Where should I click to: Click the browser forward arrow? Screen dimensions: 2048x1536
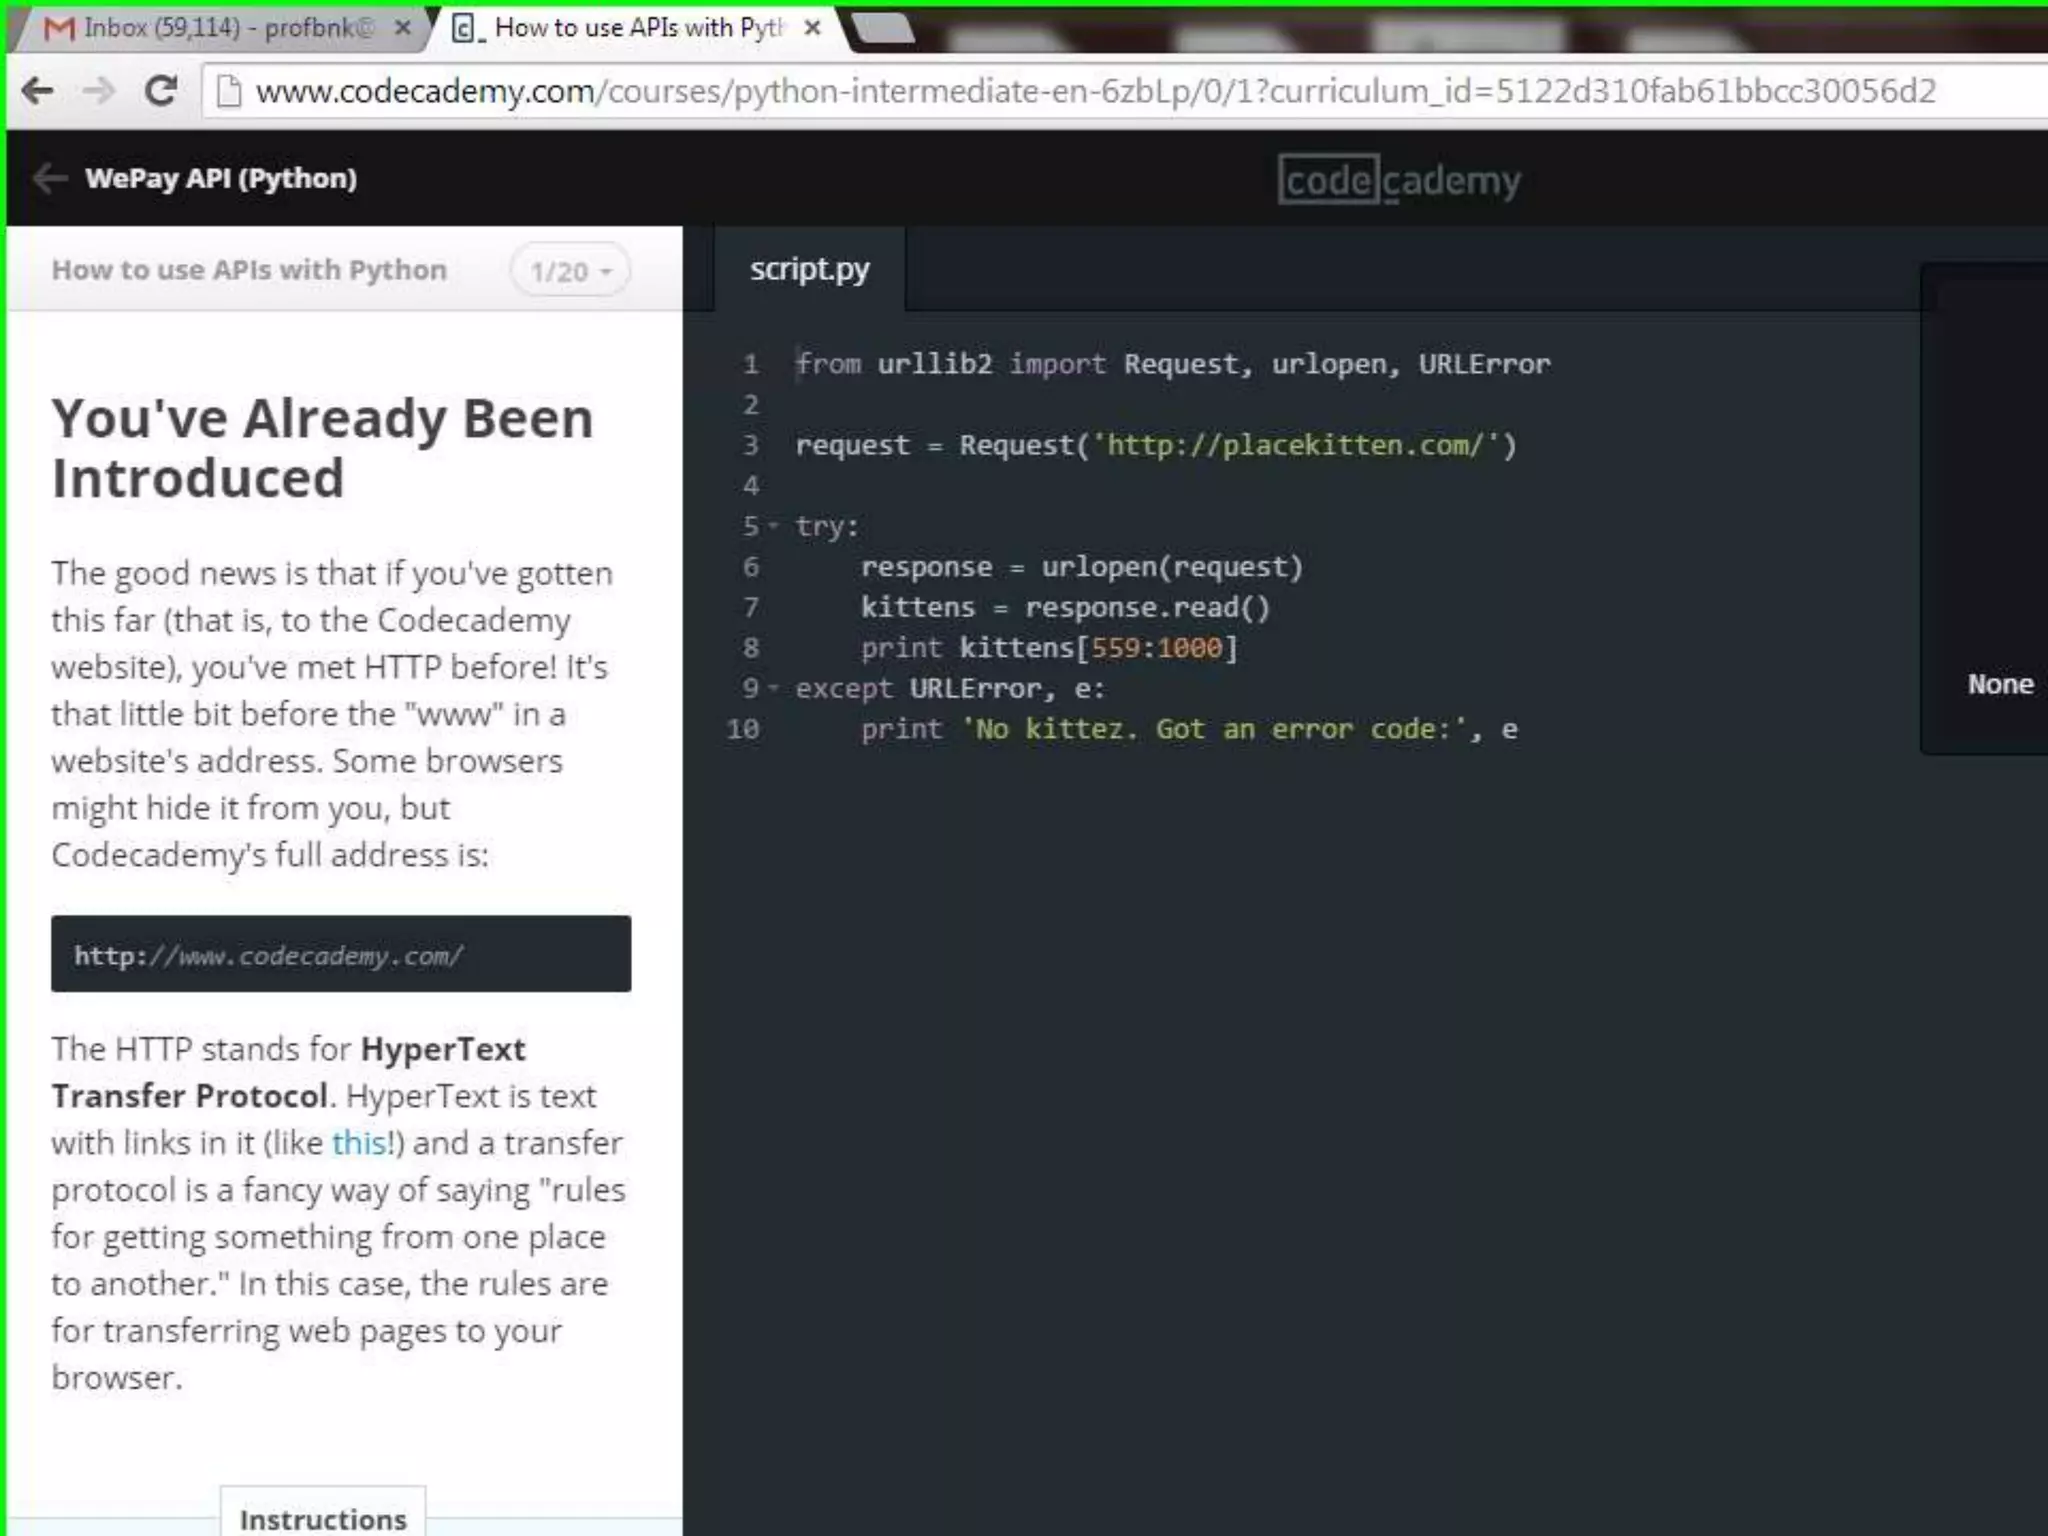[99, 91]
